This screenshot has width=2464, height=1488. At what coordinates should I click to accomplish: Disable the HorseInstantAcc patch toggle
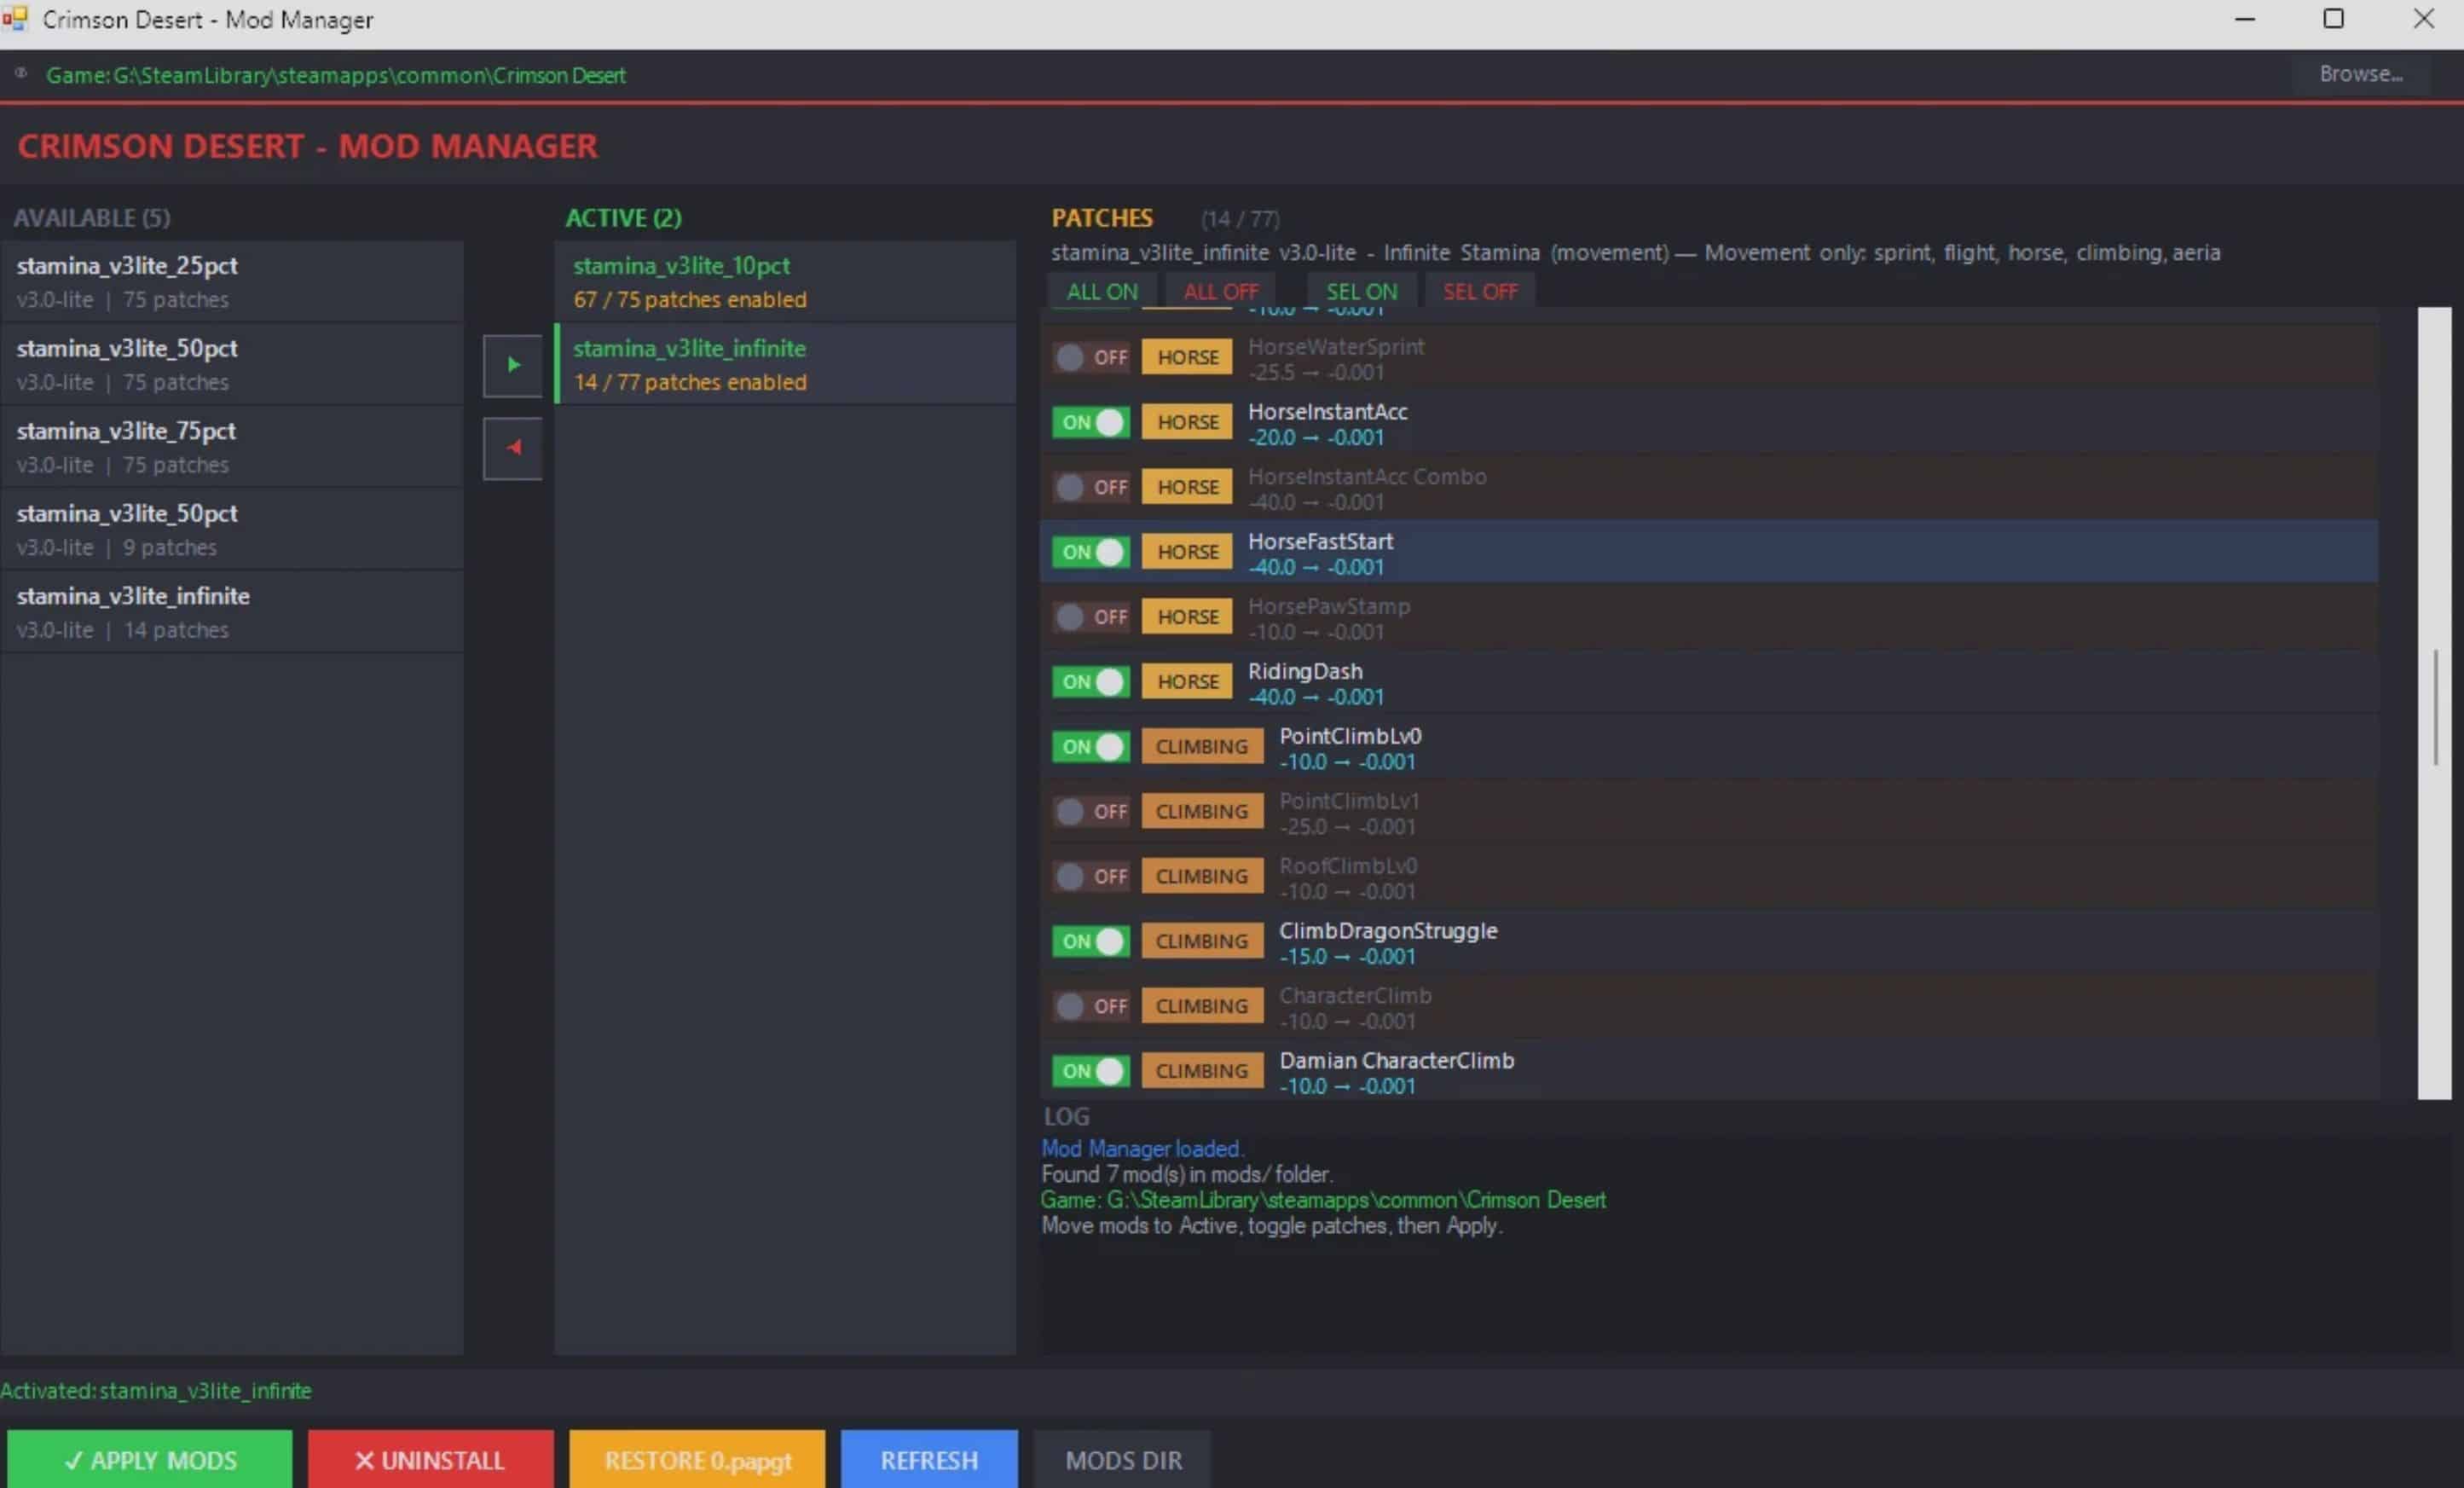[1090, 422]
